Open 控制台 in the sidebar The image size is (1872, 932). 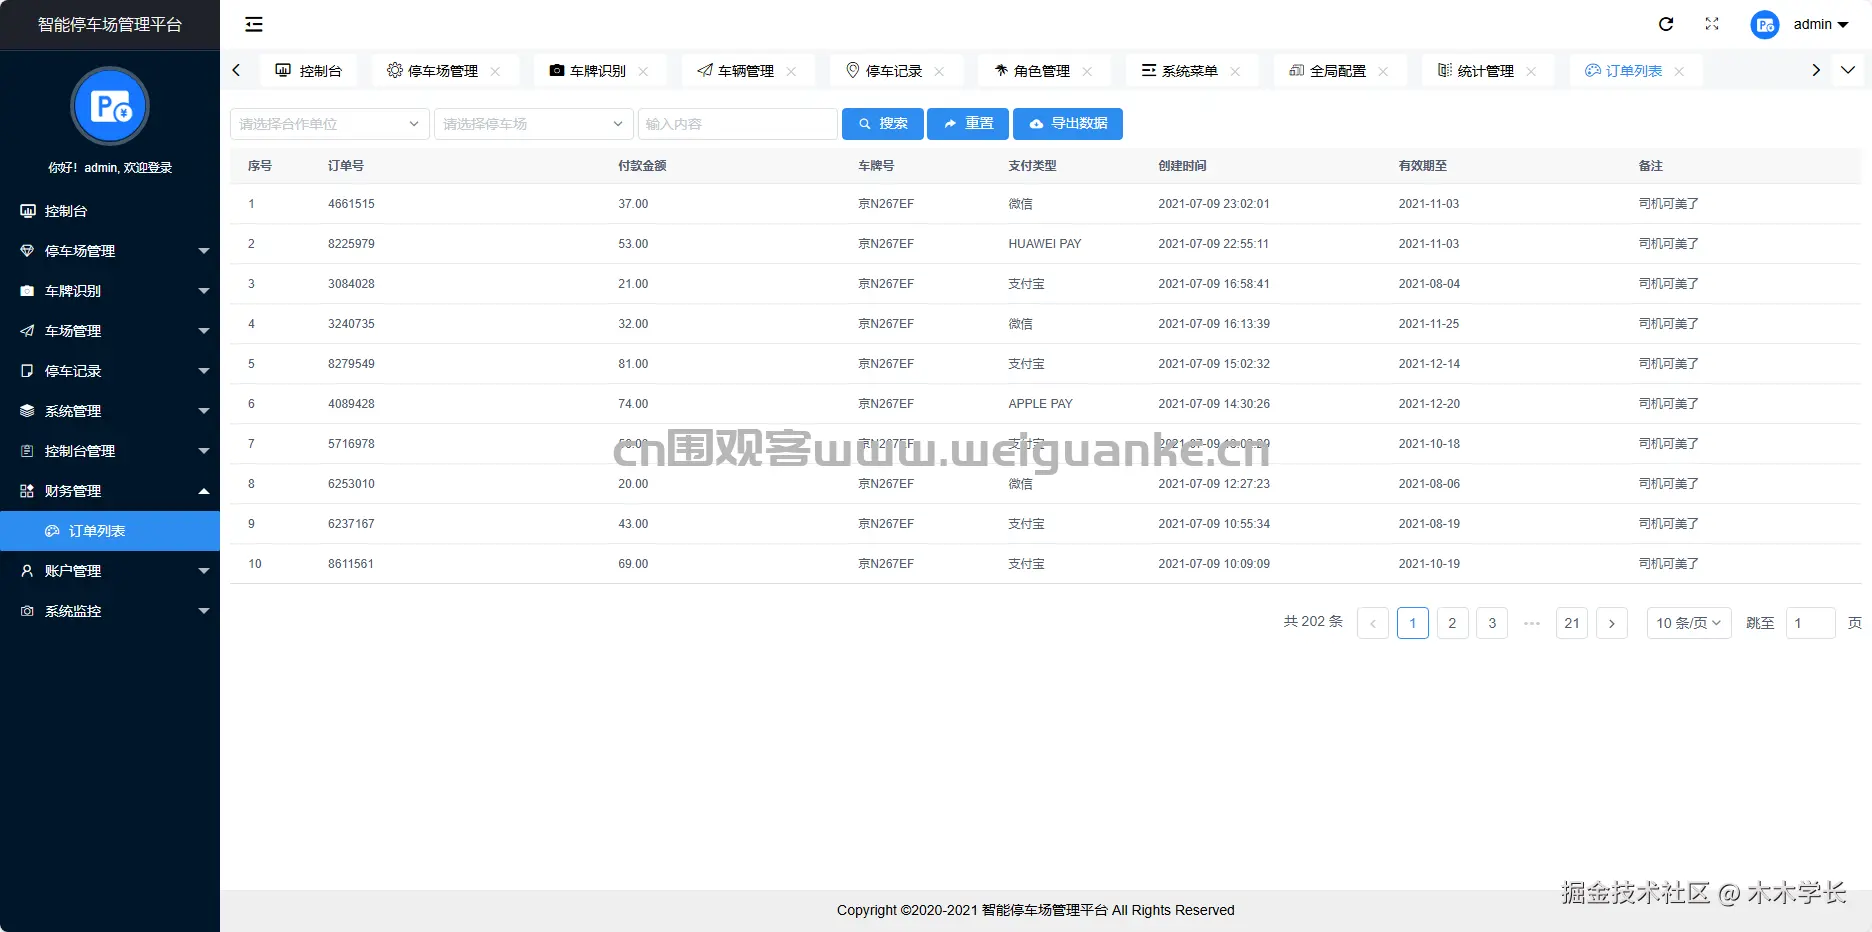coord(110,211)
